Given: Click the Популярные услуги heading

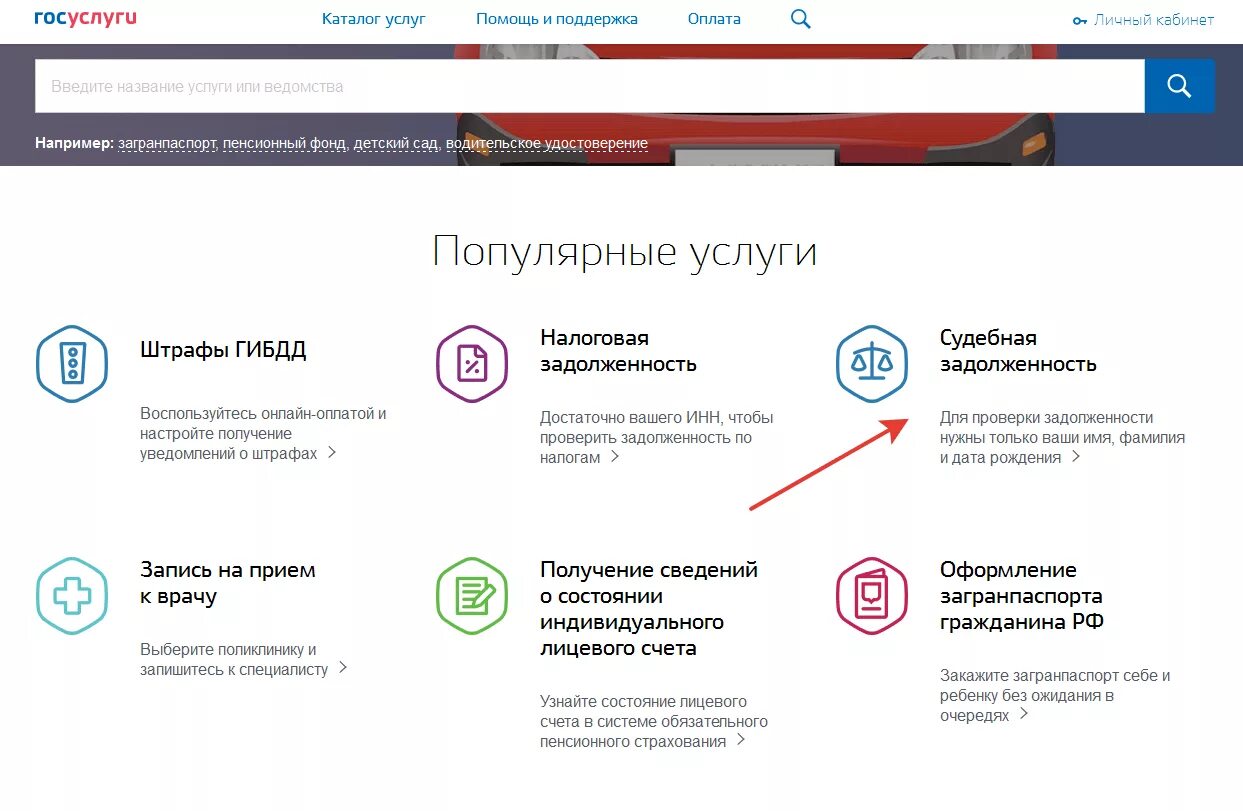Looking at the screenshot, I should pos(624,251).
